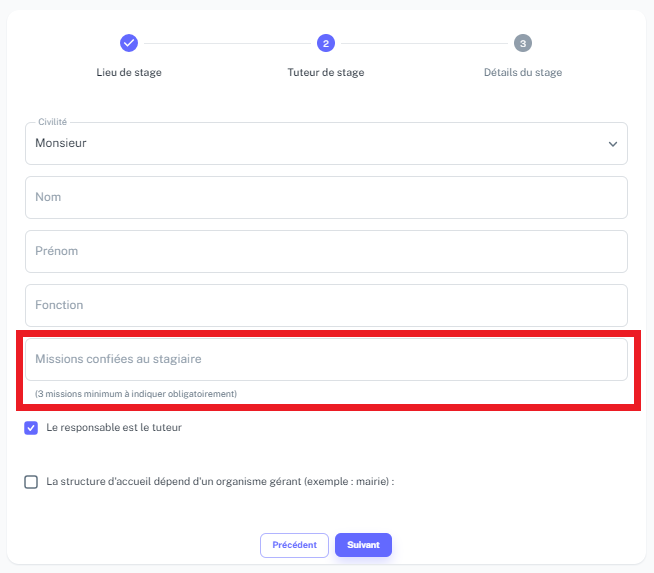Enable the organisme gérant checkbox
This screenshot has width=654, height=573.
31,482
